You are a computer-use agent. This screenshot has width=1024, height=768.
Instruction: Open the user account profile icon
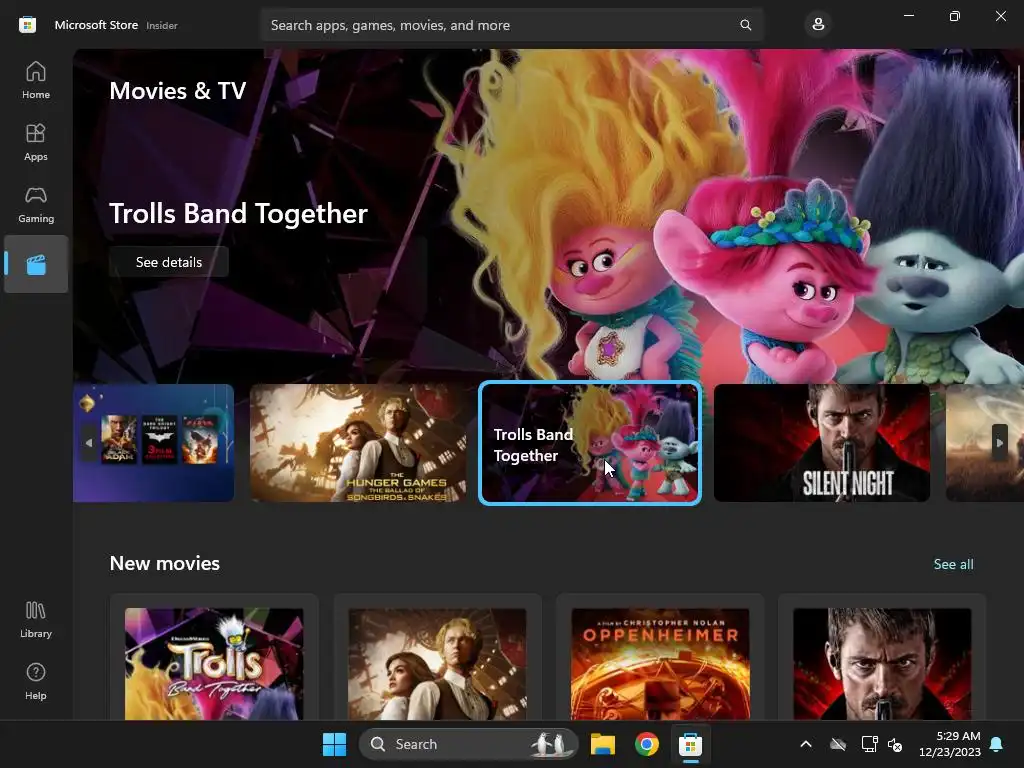click(x=818, y=25)
